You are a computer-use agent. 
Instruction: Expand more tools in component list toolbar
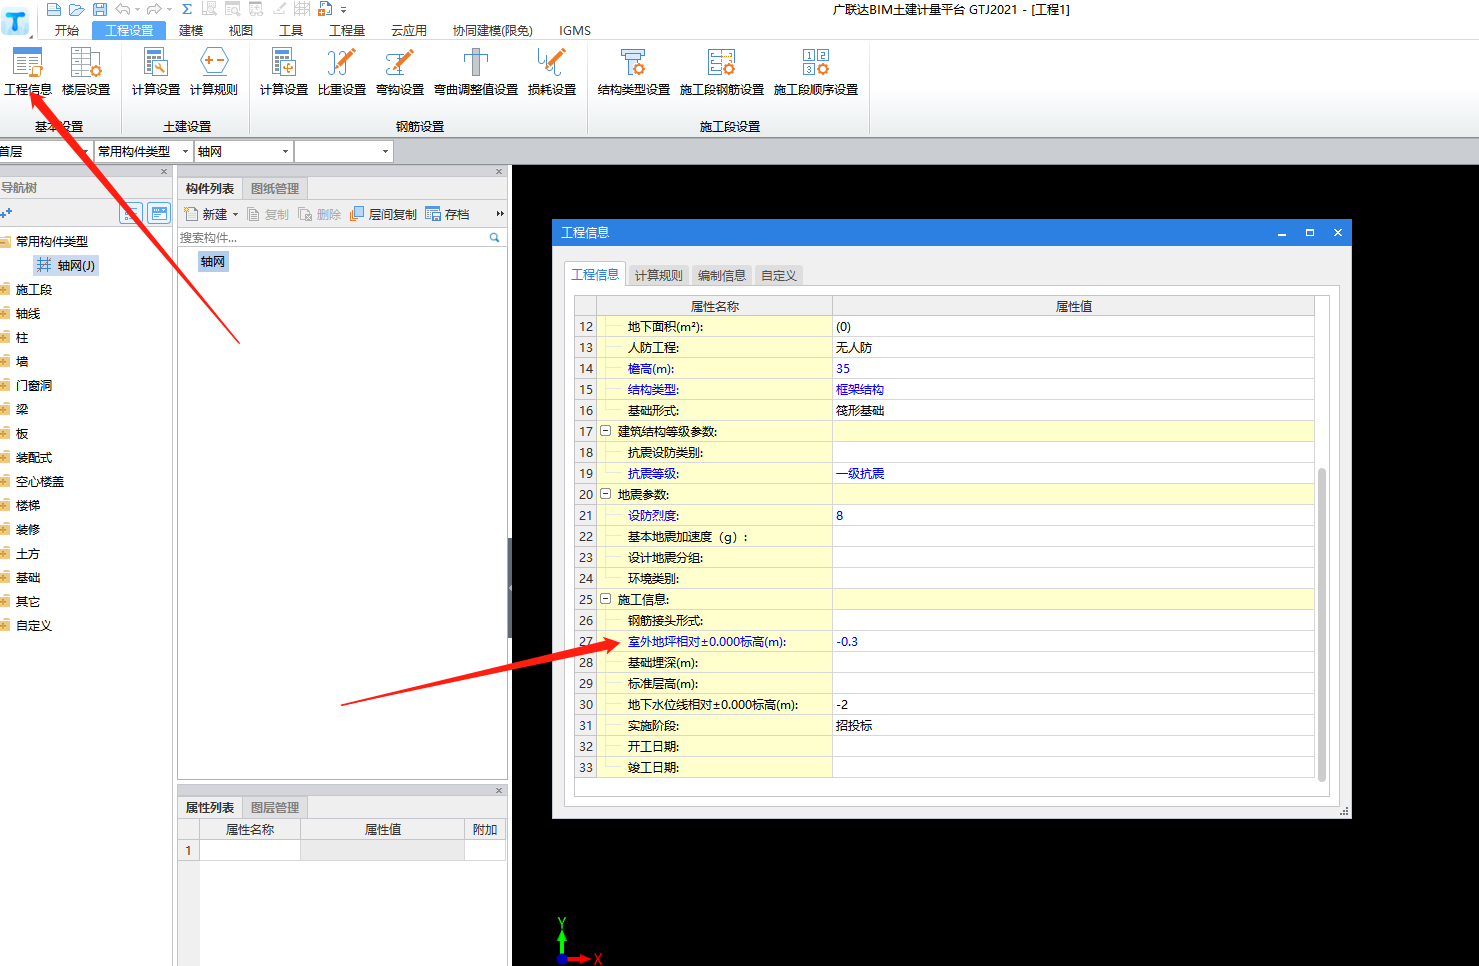500,214
